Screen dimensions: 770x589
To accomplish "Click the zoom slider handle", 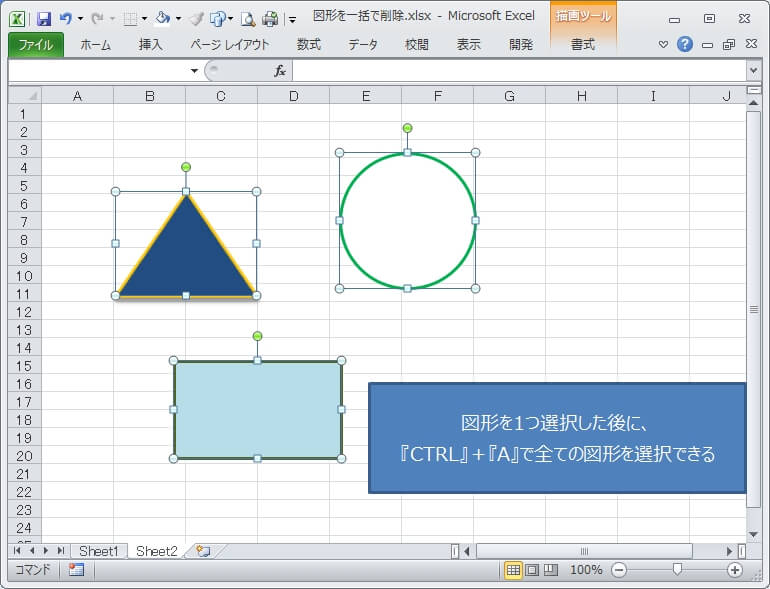I will point(677,570).
